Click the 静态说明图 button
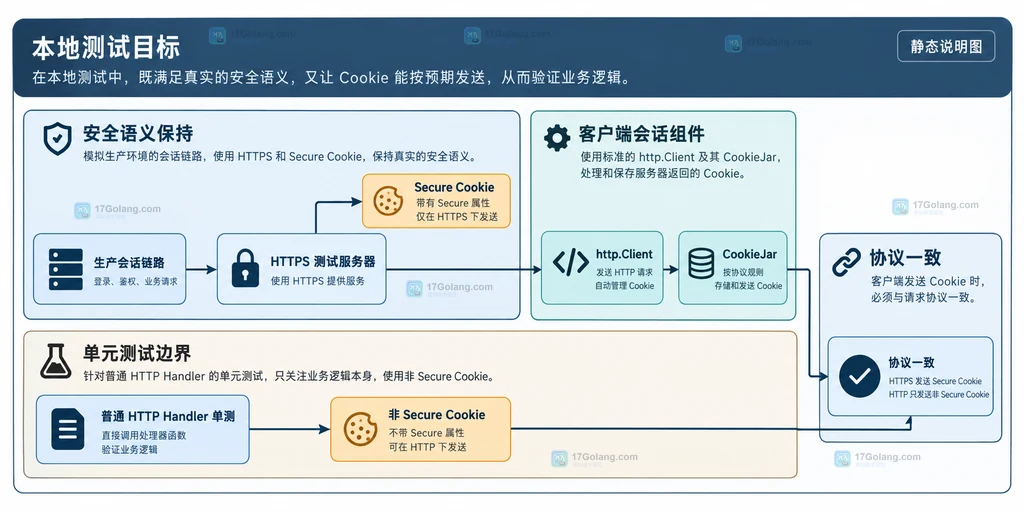This screenshot has height=512, width=1024. click(x=946, y=46)
